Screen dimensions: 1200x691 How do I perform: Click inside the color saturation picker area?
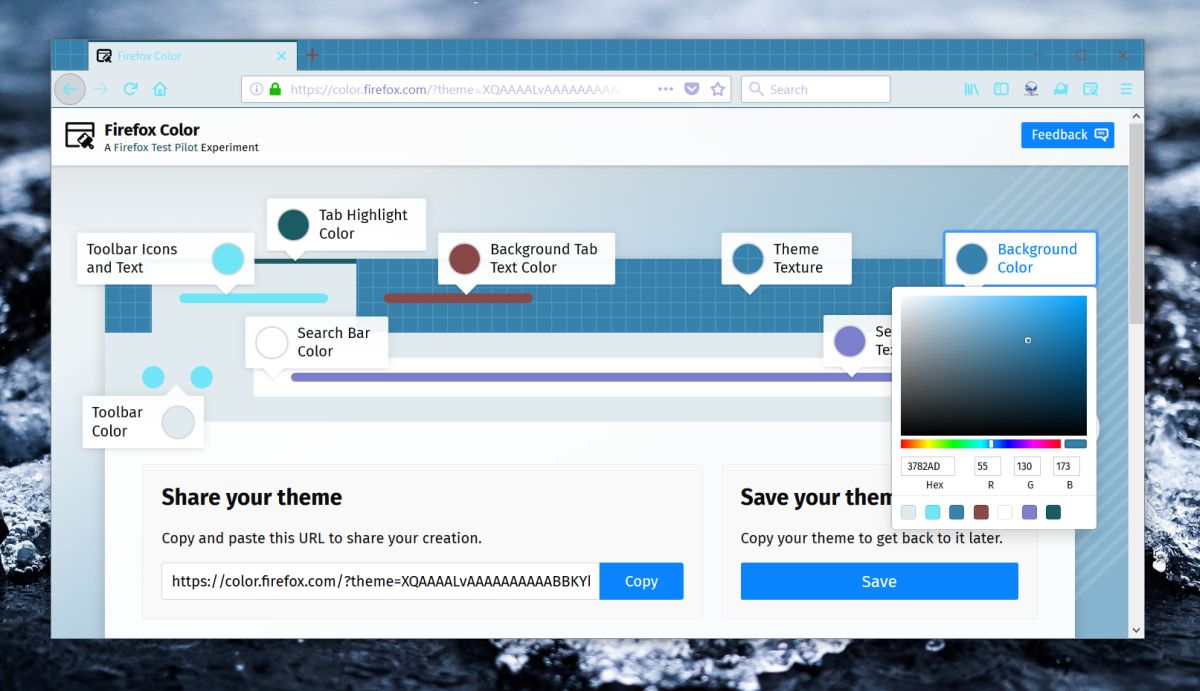pyautogui.click(x=993, y=365)
